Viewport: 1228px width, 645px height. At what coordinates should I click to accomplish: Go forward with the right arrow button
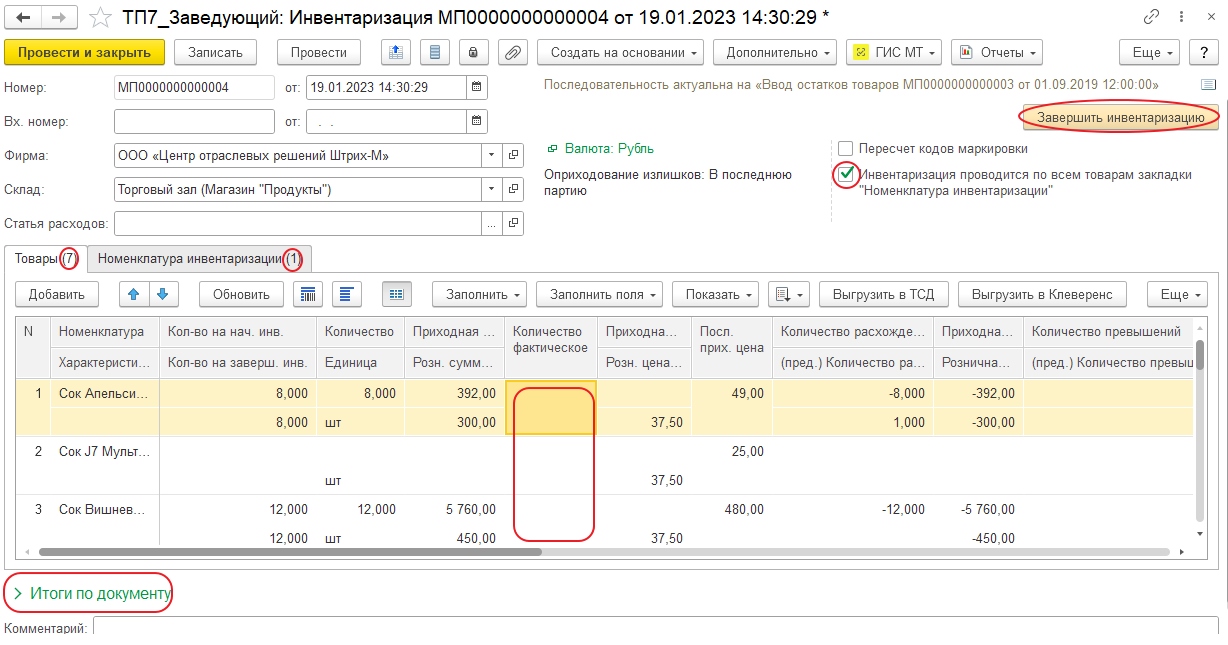coord(60,17)
